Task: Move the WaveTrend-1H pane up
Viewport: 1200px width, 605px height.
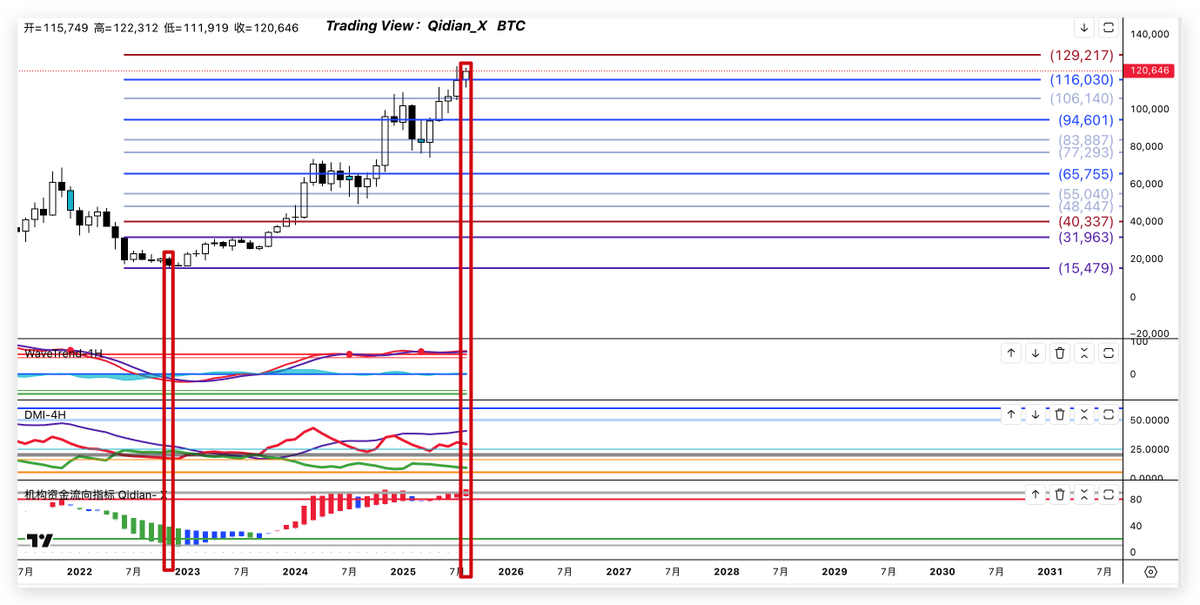Action: click(1011, 353)
